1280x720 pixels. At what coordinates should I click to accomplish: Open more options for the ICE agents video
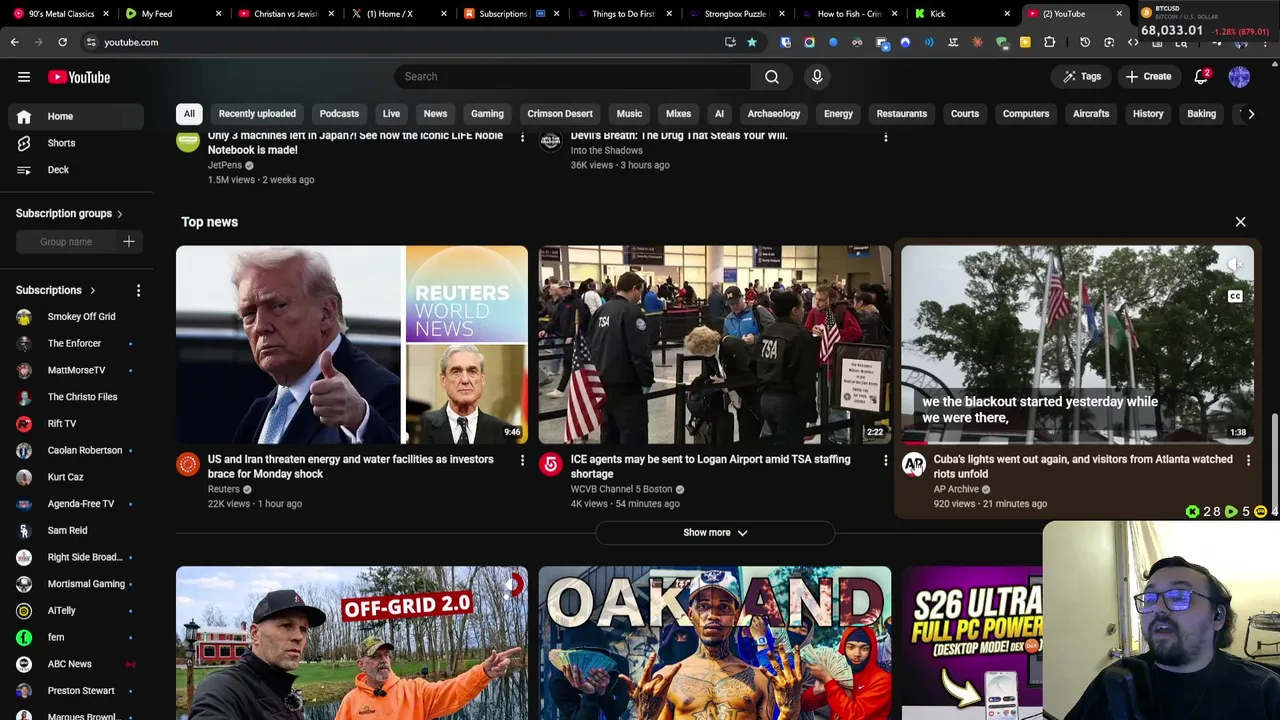tap(885, 460)
